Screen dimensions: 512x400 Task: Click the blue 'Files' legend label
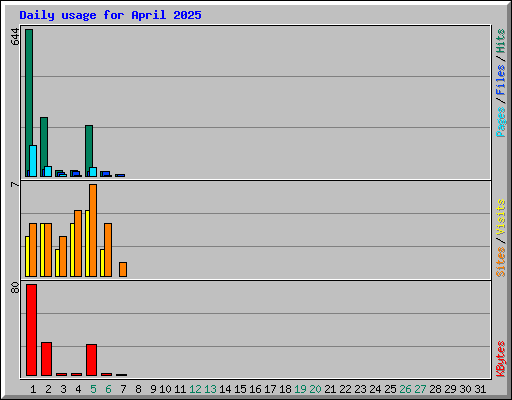point(501,80)
